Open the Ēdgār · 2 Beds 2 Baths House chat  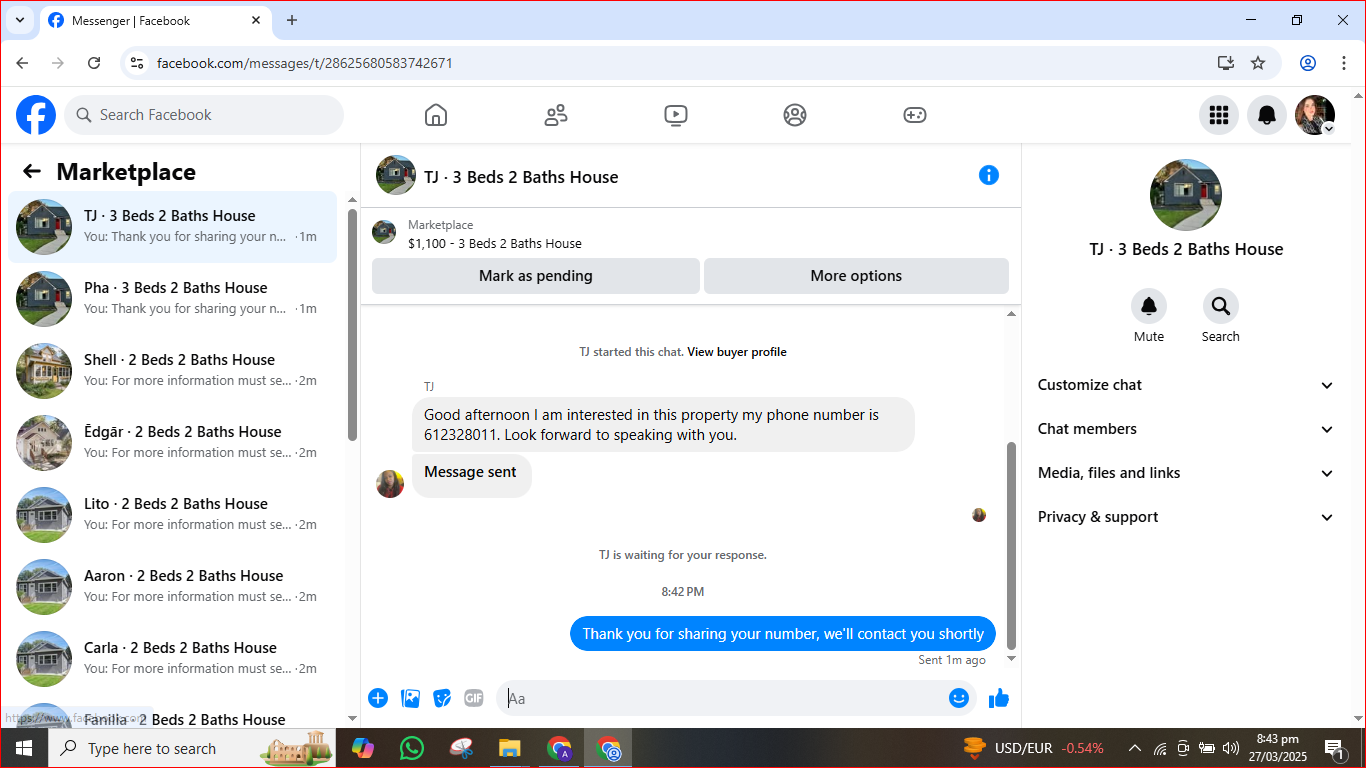coord(173,443)
